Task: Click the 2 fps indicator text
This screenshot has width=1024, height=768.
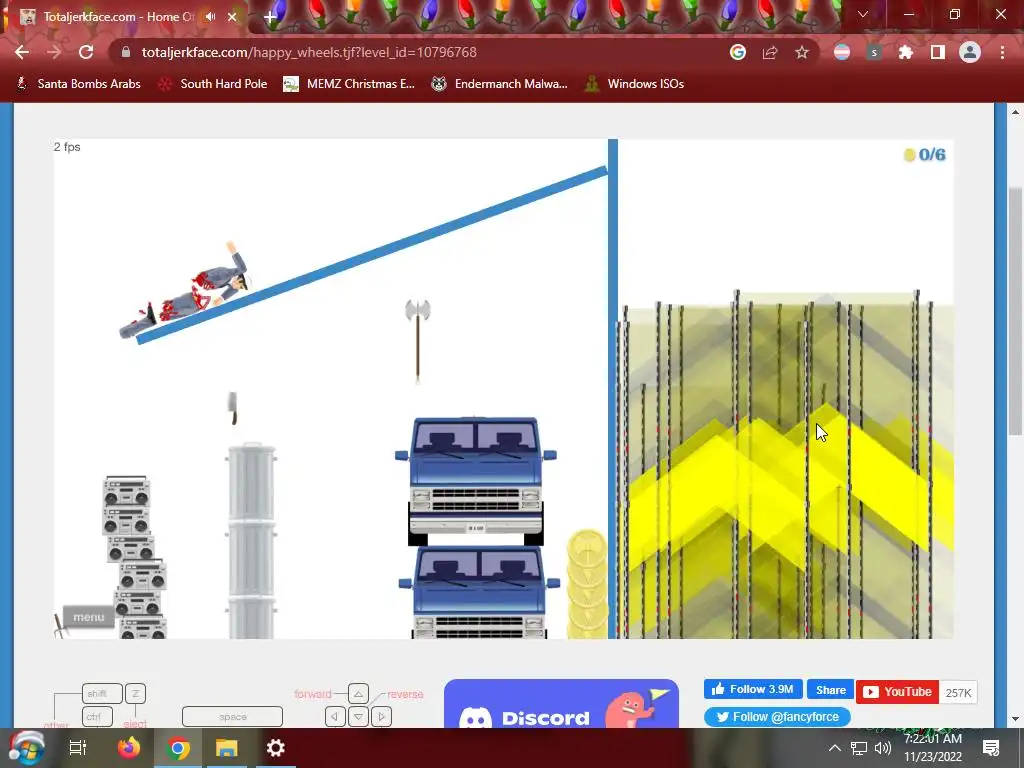Action: click(x=67, y=147)
